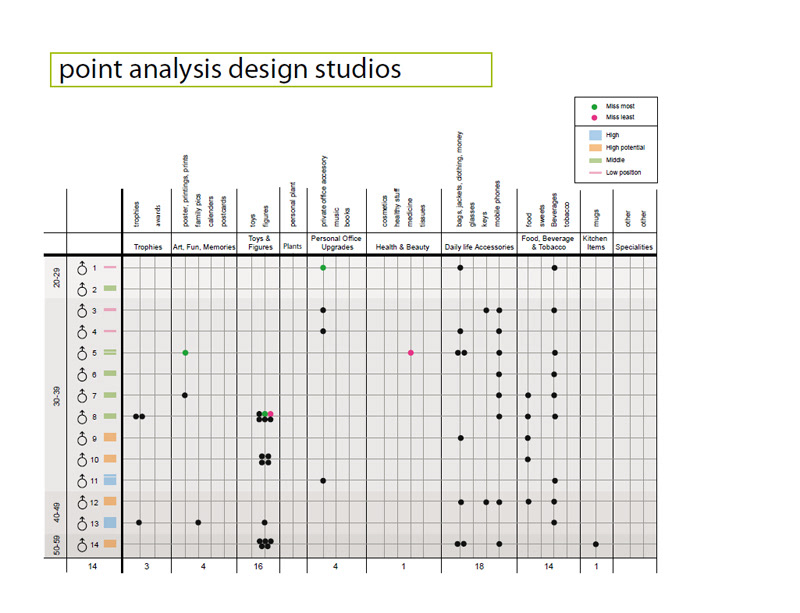Click the blue 'High' legend swatch

595,135
